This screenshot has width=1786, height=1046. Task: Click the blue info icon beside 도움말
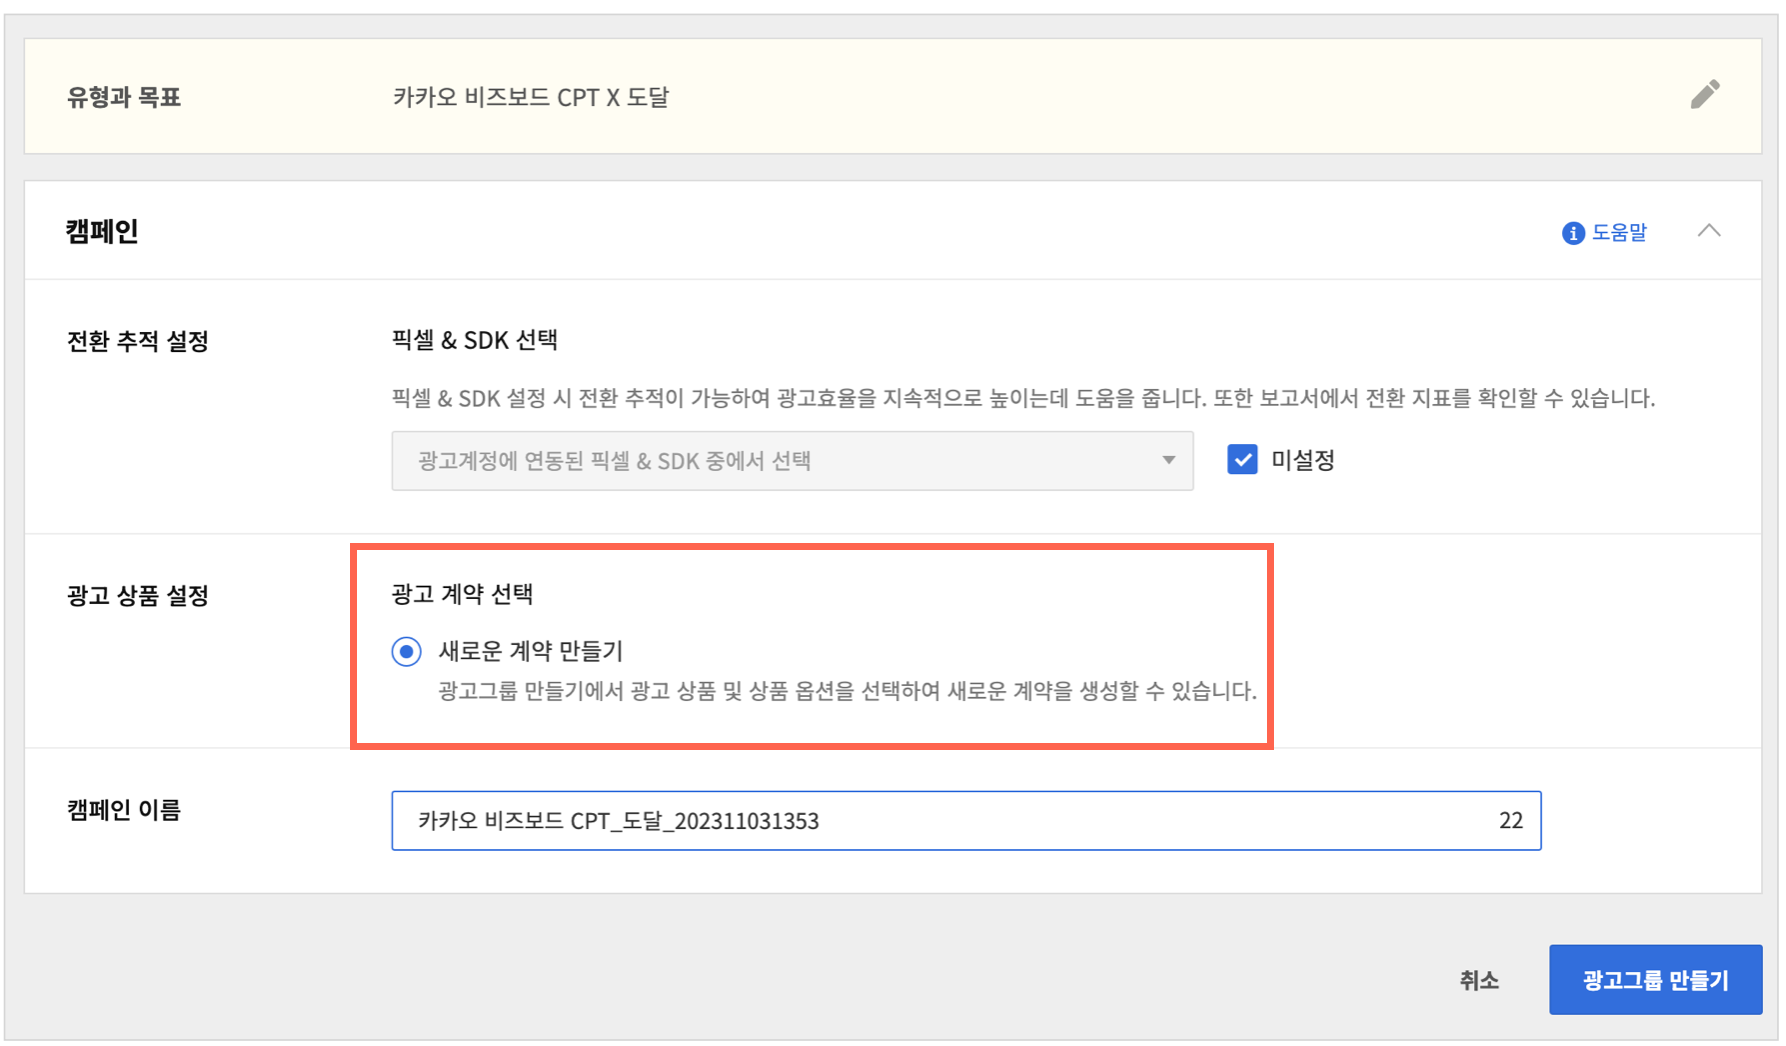click(1573, 233)
